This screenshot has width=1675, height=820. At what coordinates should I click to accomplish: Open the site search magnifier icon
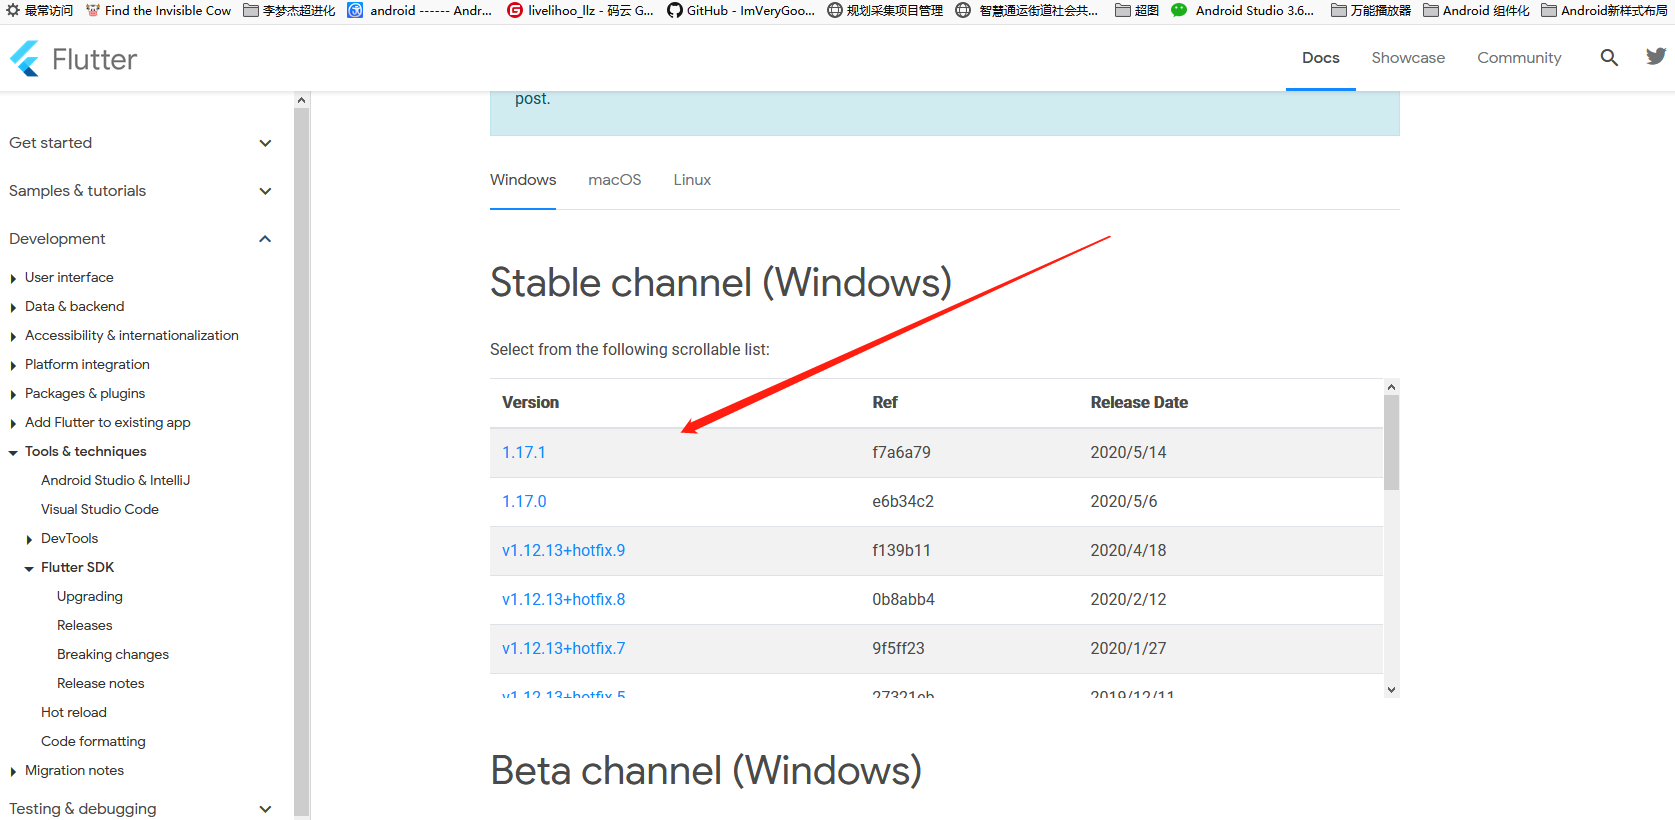coord(1609,58)
